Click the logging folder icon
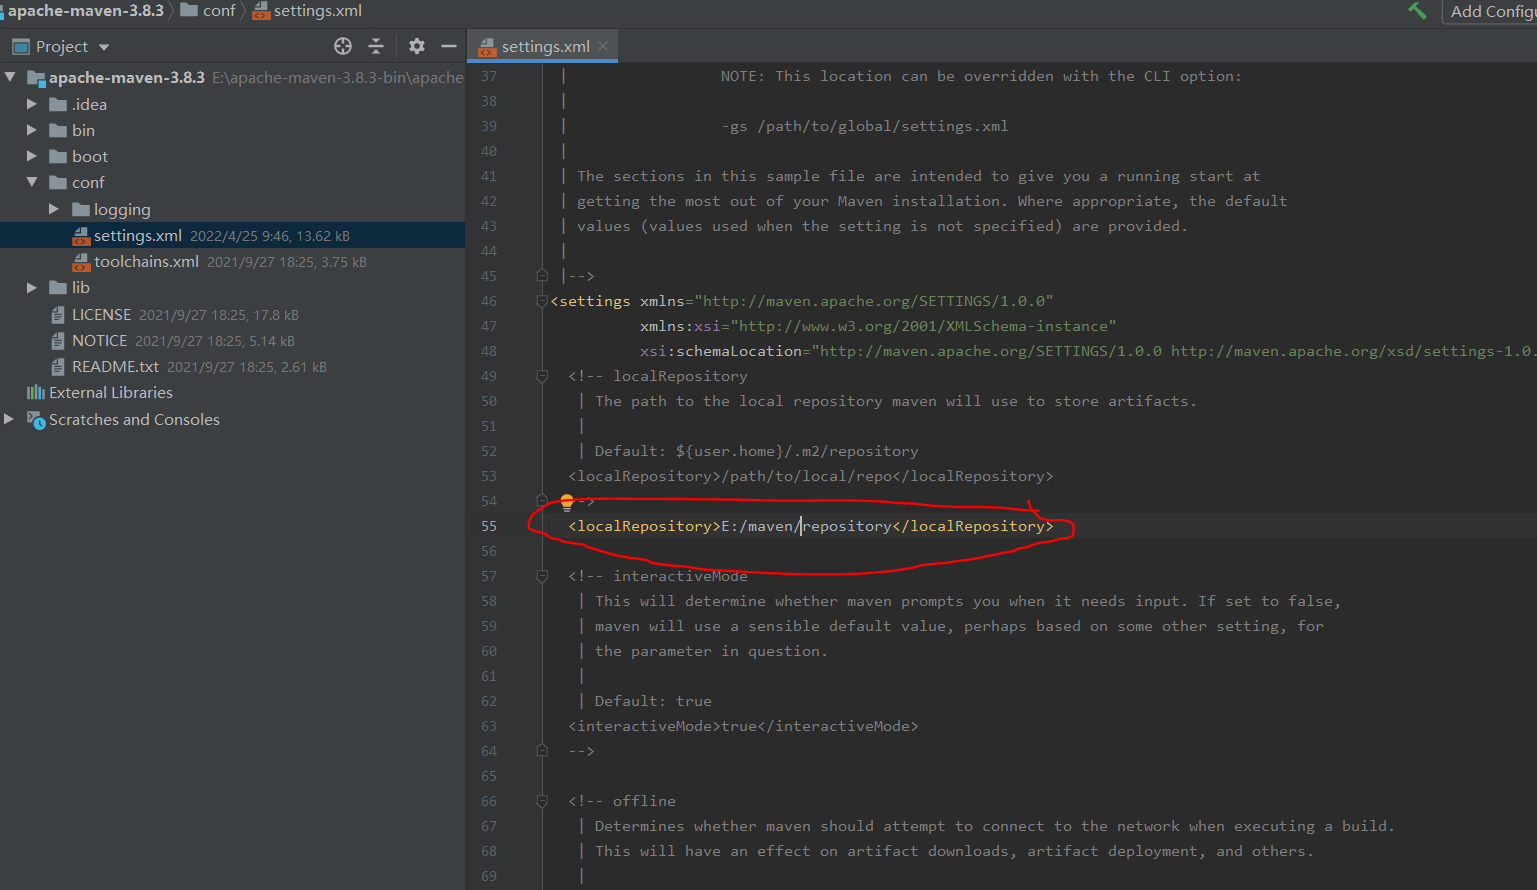Viewport: 1537px width, 890px height. pos(81,209)
